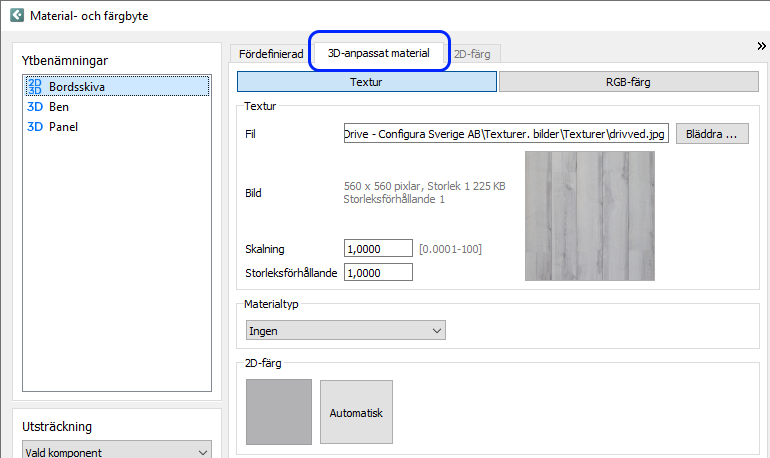Select the Ben surface row

(x=117, y=107)
